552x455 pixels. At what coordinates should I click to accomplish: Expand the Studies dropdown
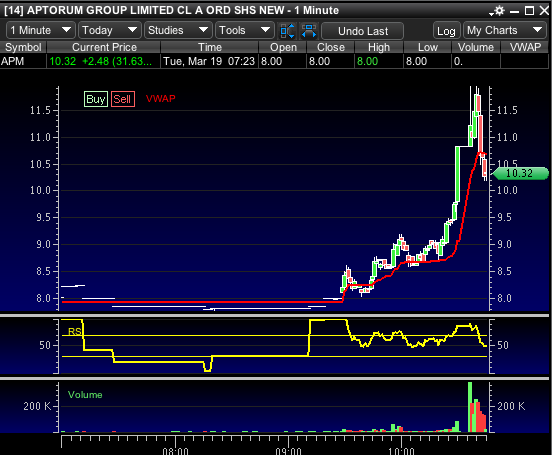[178, 30]
